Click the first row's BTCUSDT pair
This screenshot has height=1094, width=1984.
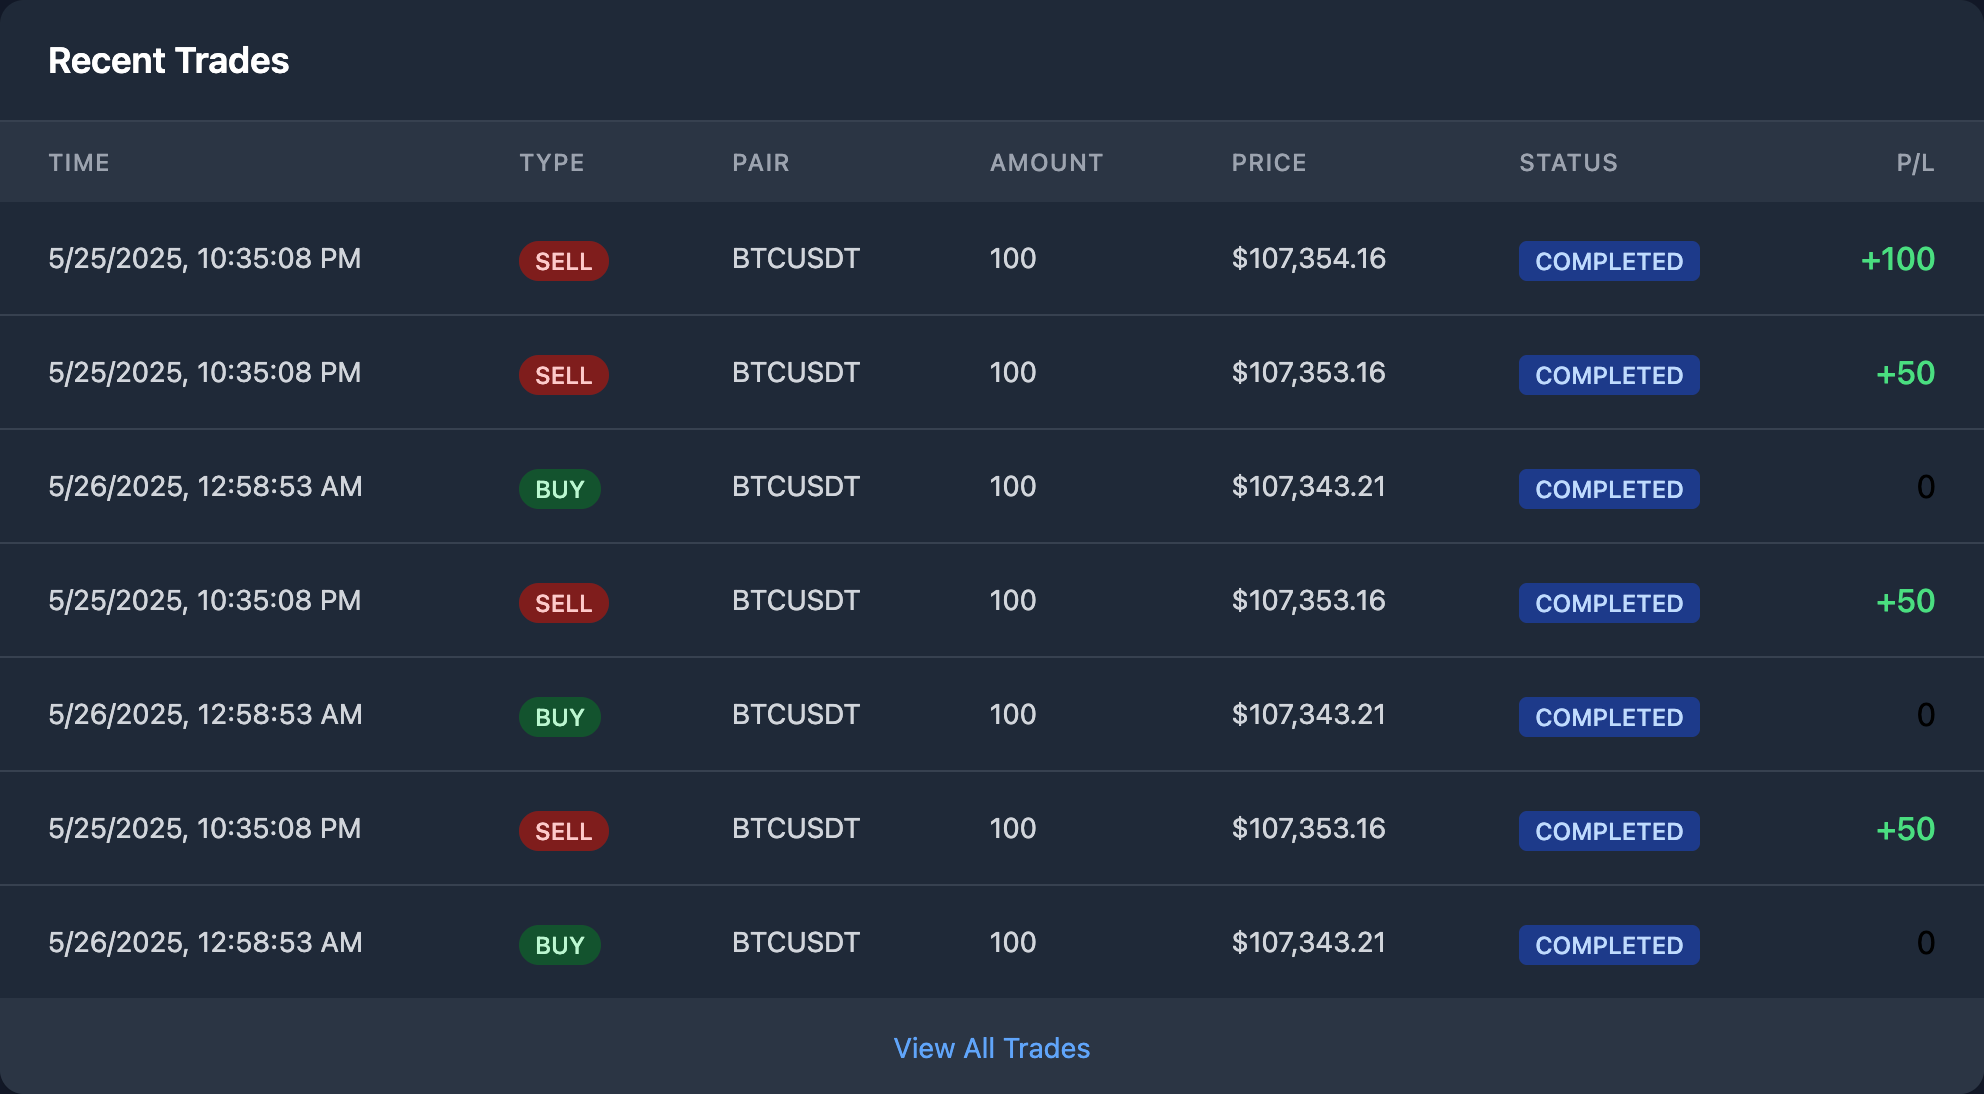(795, 259)
